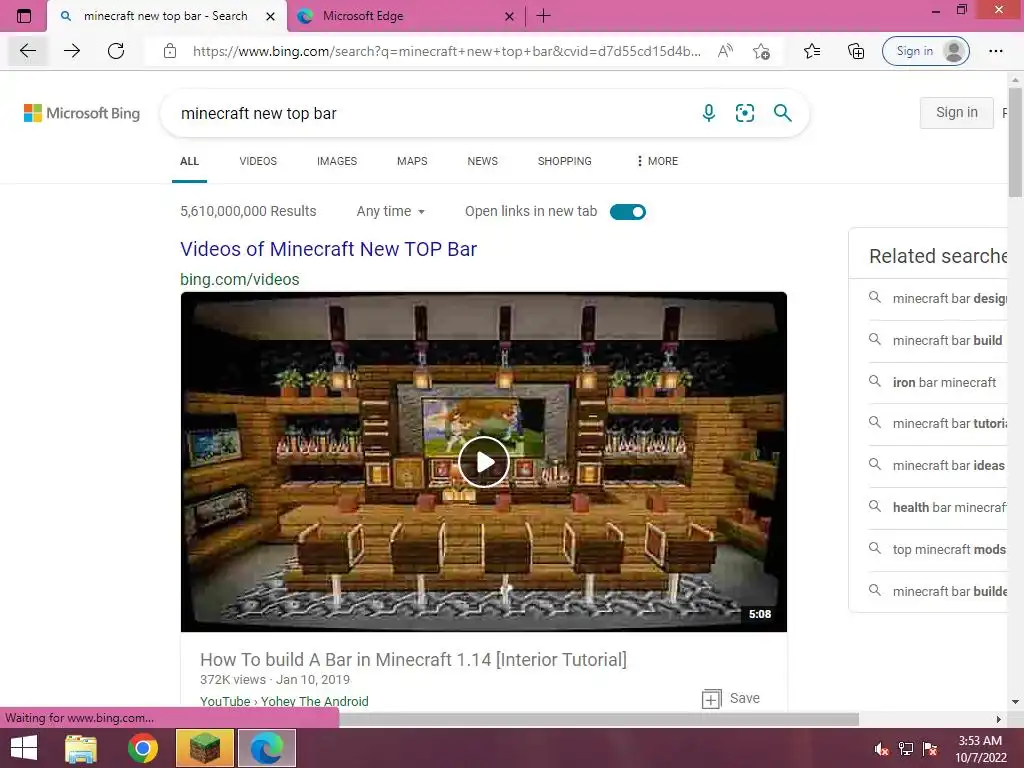The height and width of the screenshot is (768, 1024).
Task: Close the minecraft new top bar tab
Action: click(x=270, y=16)
